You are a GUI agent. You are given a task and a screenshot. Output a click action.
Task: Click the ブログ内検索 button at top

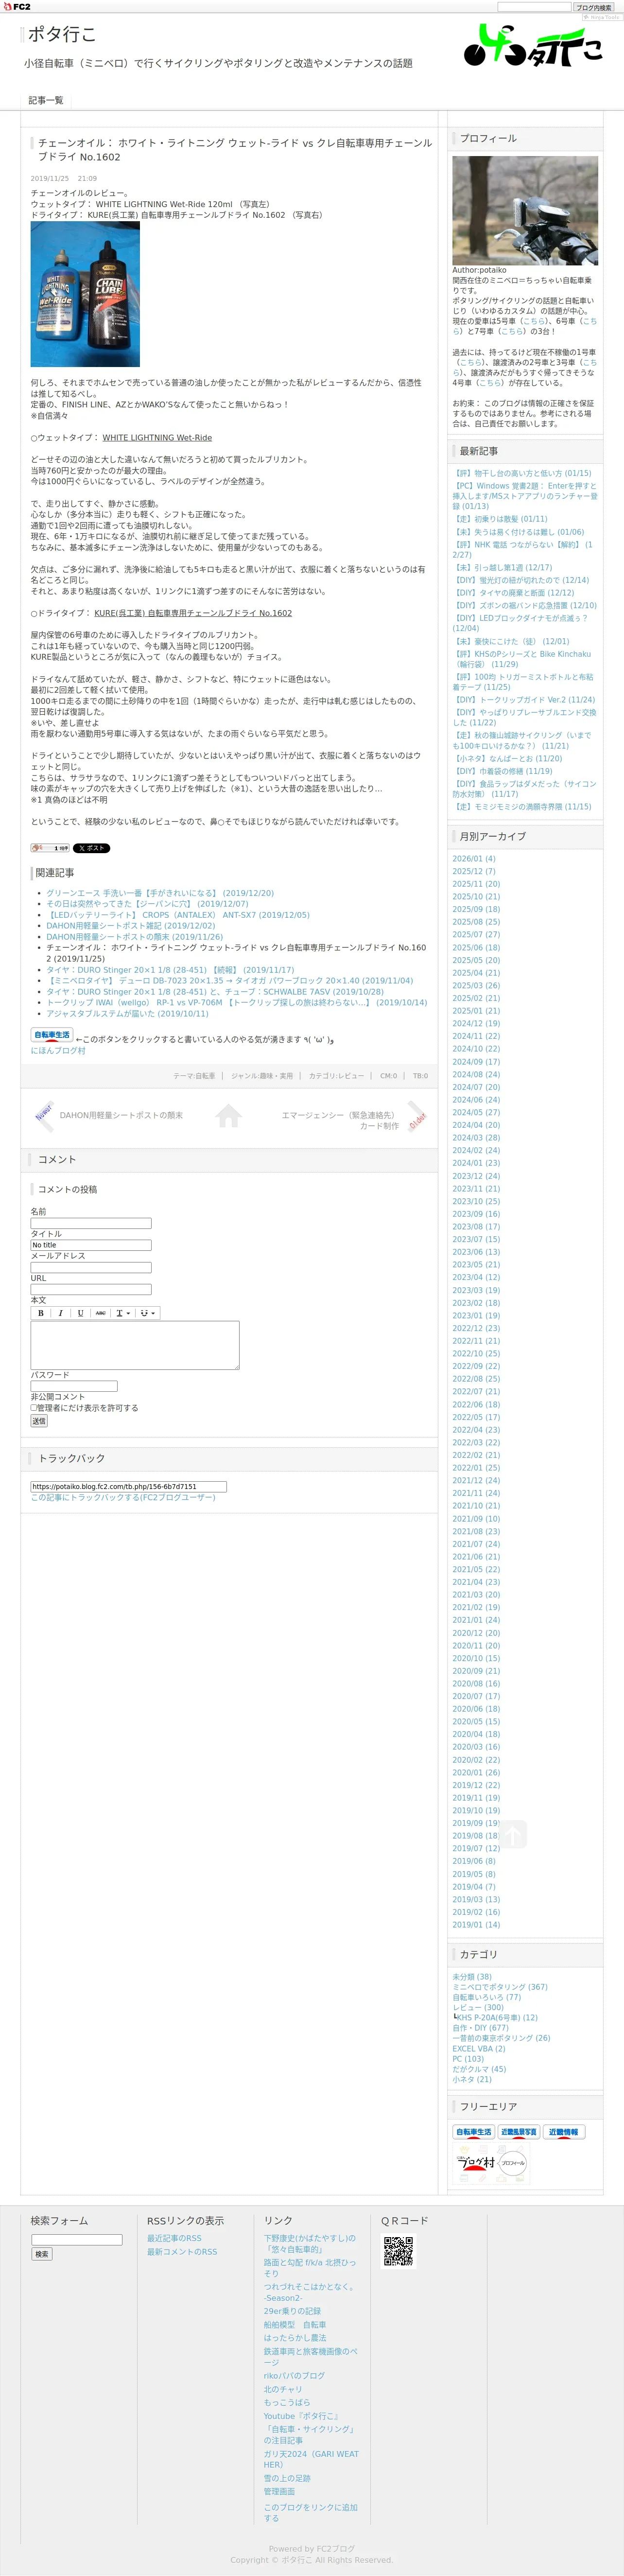tap(593, 7)
